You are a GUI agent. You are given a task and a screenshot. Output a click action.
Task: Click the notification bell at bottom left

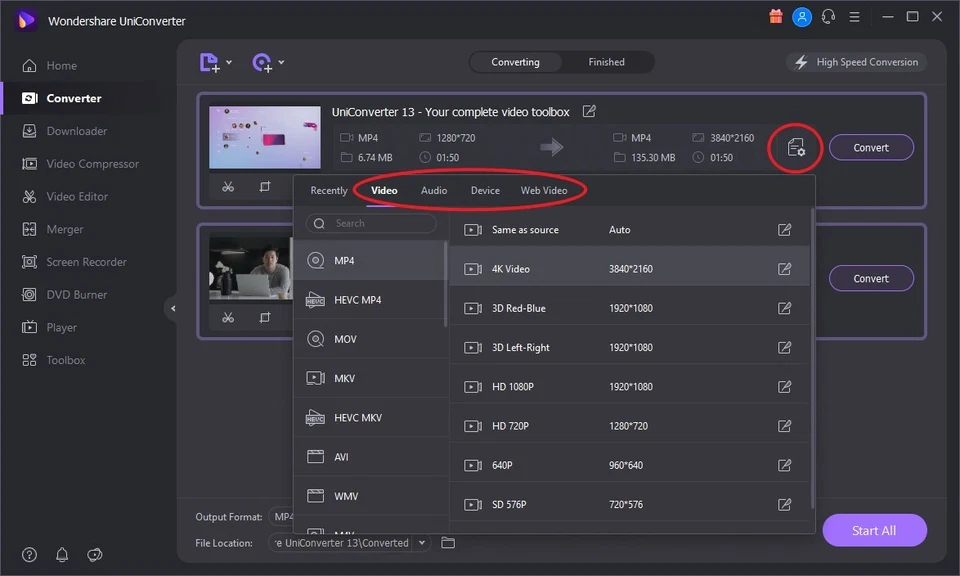coord(60,554)
